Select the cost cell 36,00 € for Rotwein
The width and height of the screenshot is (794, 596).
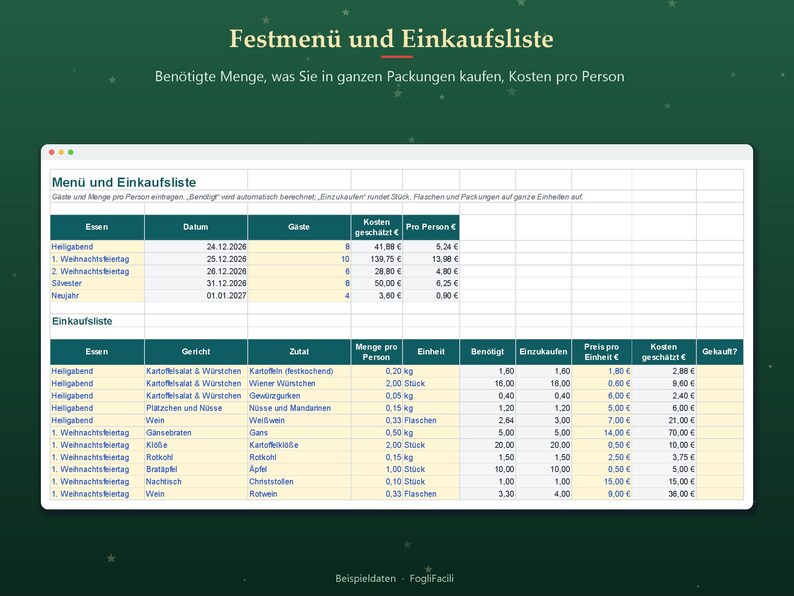[x=664, y=494]
